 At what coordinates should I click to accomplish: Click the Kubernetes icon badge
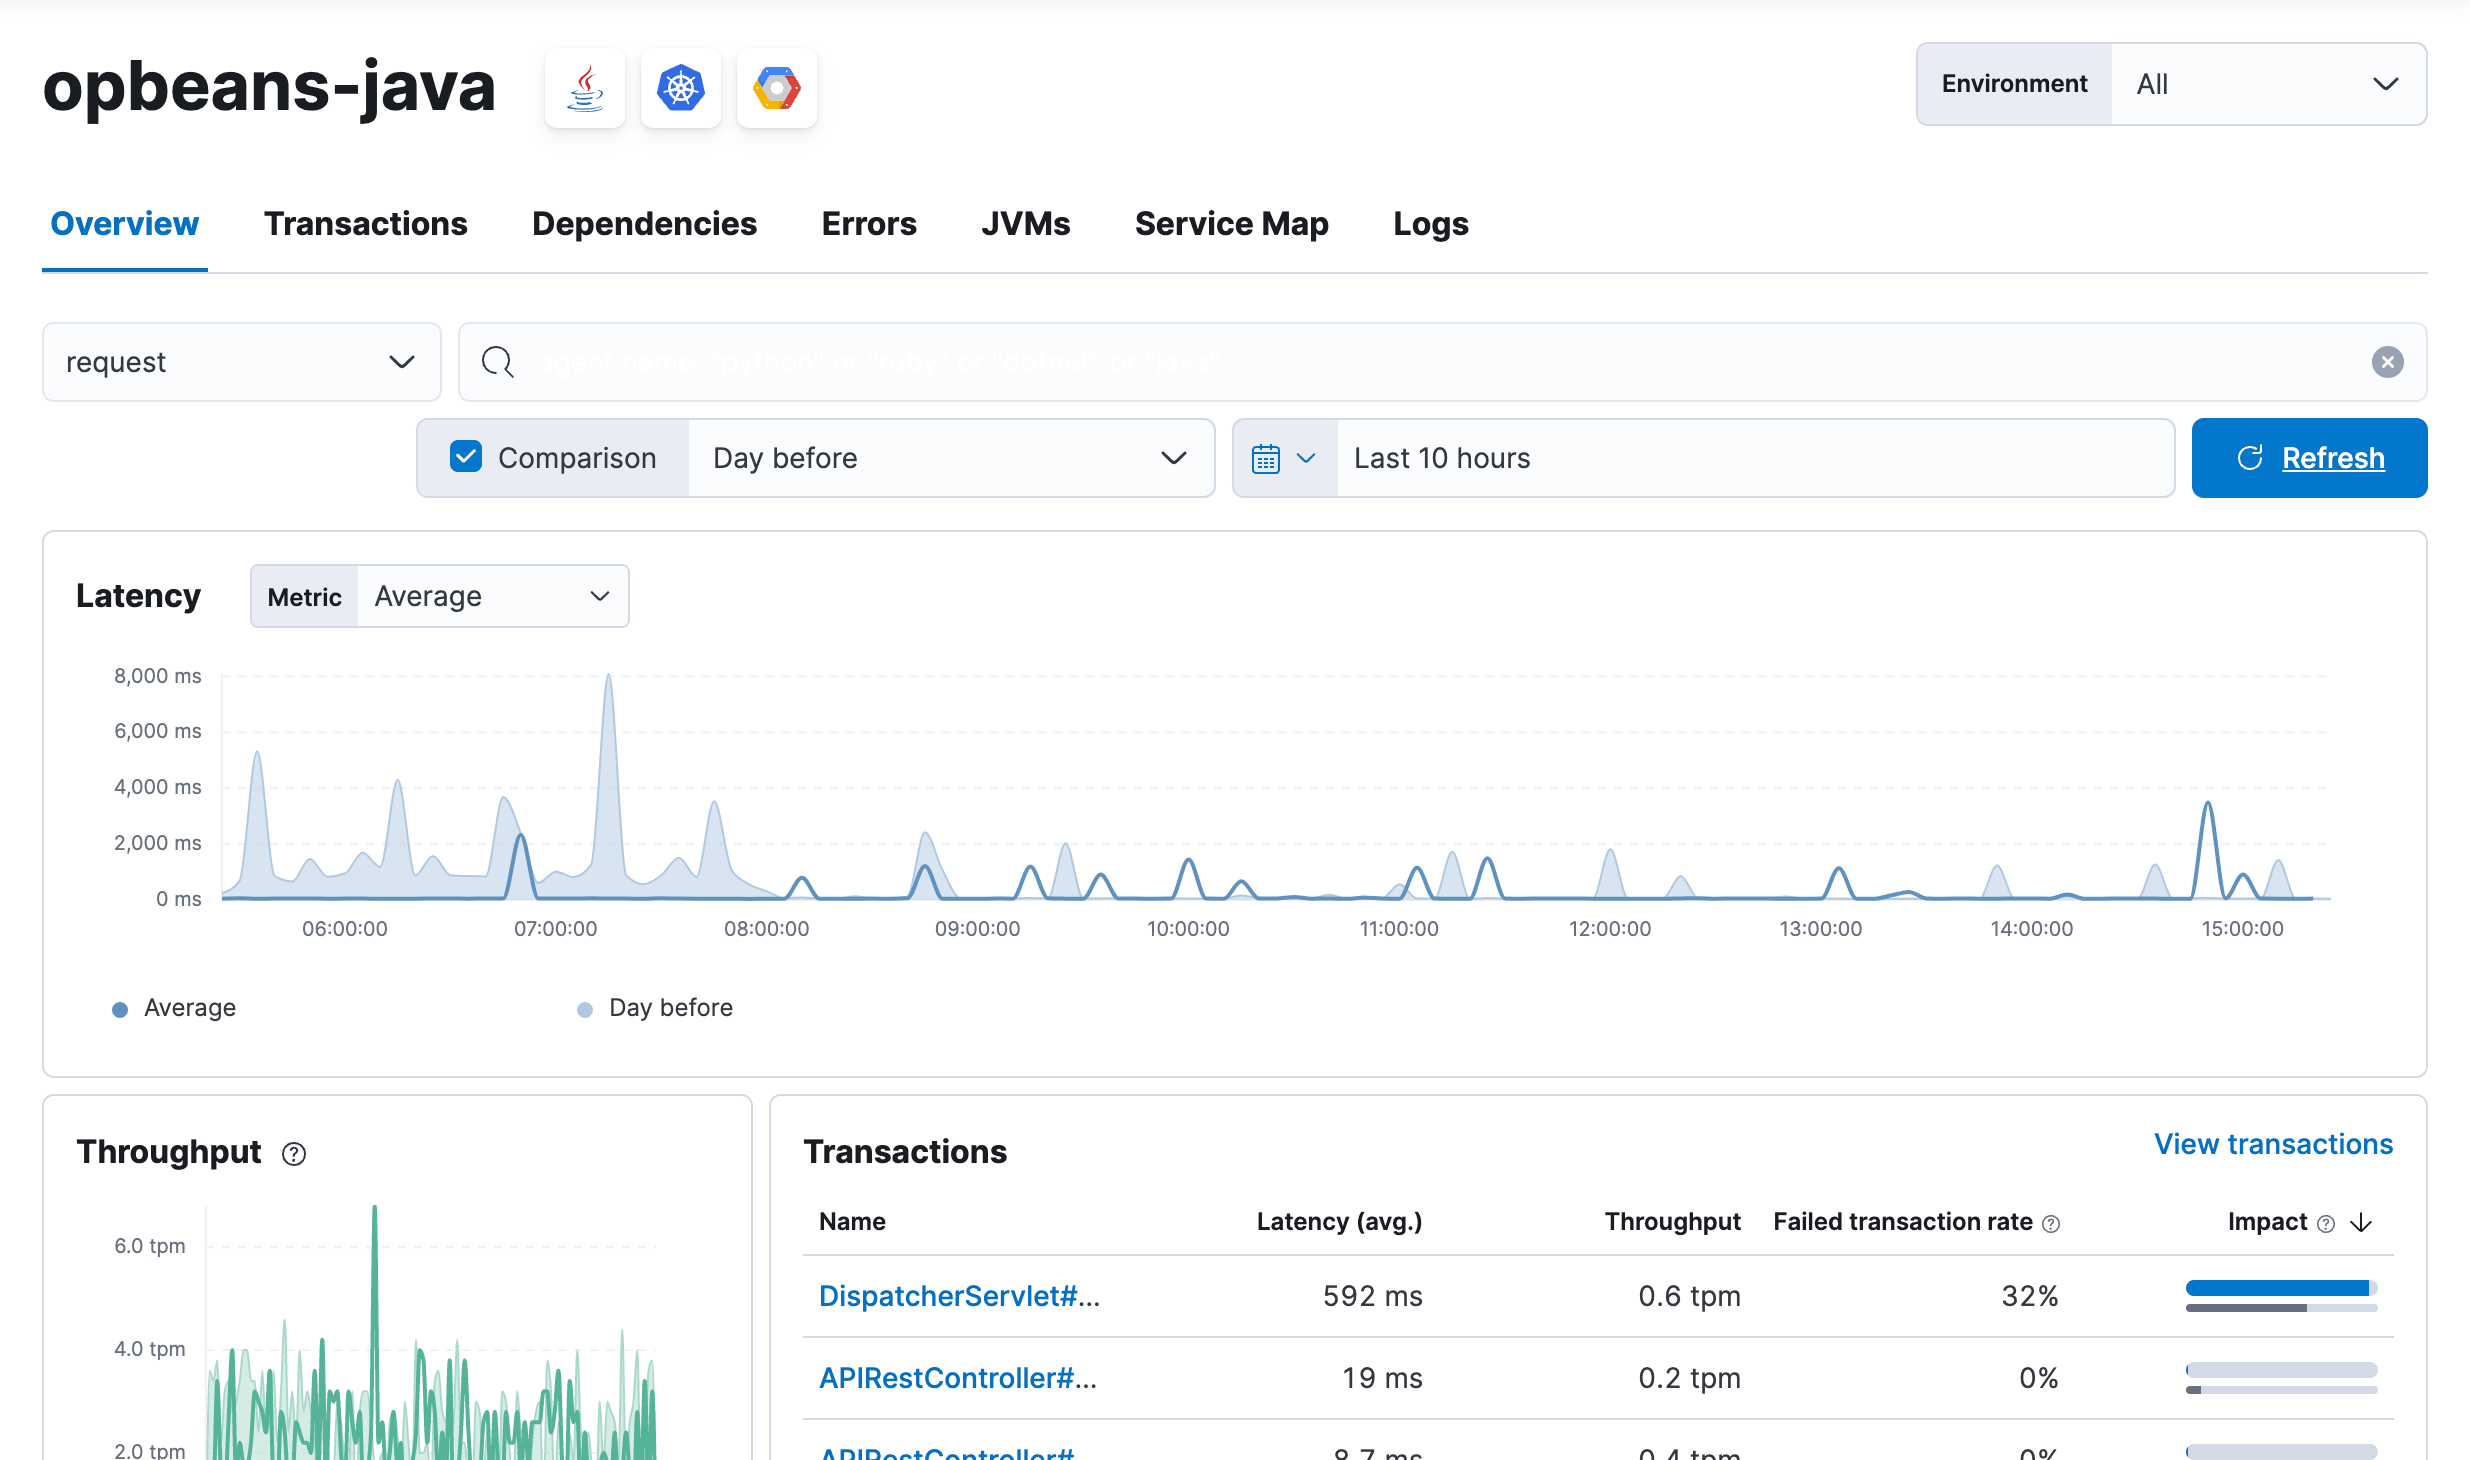[x=681, y=88]
